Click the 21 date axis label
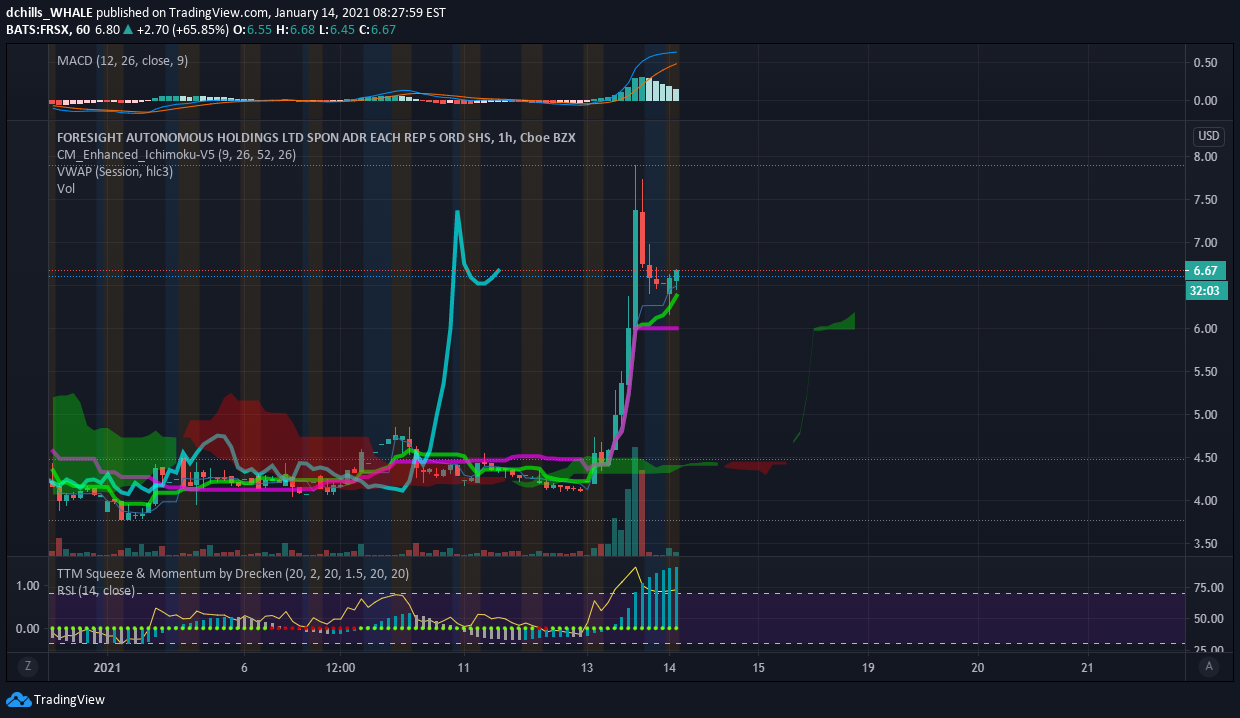The height and width of the screenshot is (718, 1240). pos(1088,667)
